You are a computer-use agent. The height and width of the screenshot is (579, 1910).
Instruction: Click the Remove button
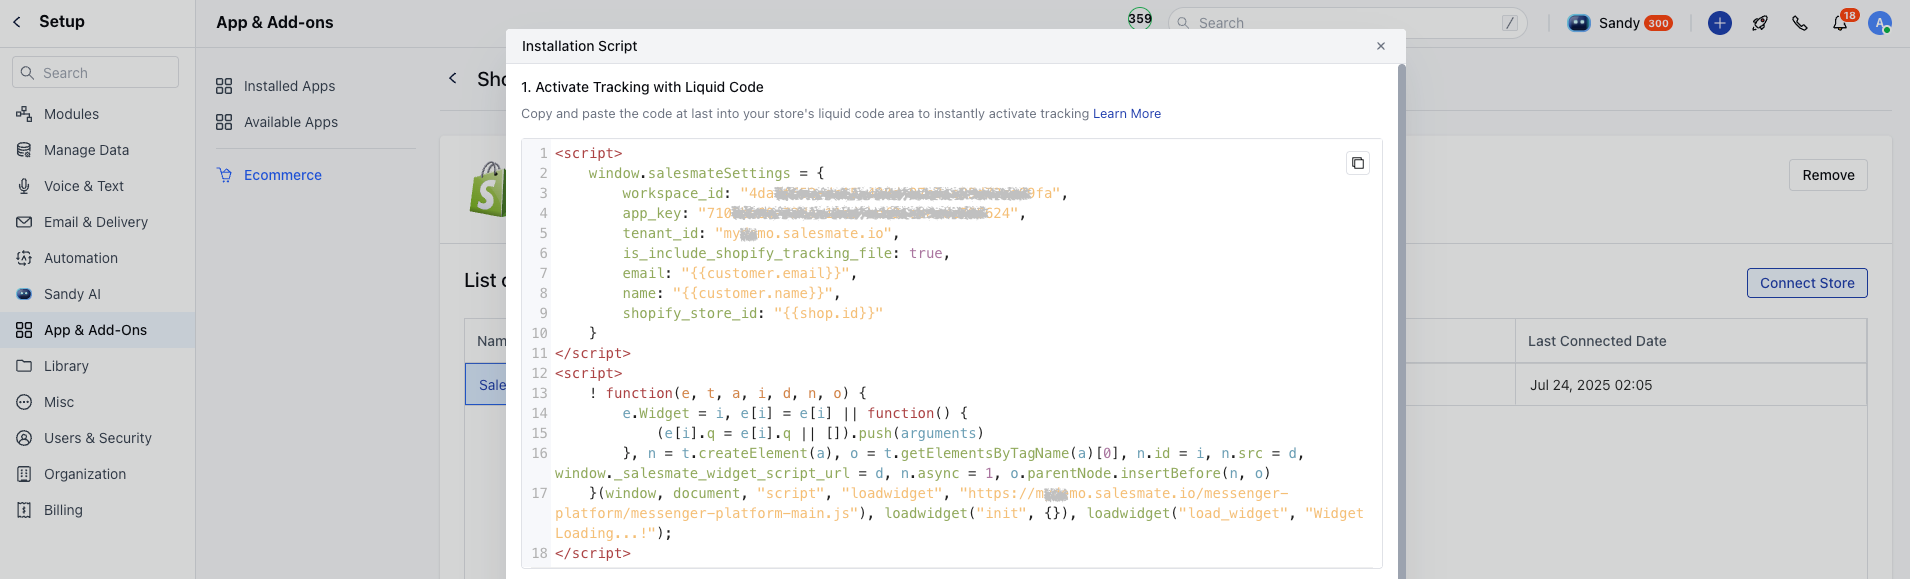click(1828, 175)
